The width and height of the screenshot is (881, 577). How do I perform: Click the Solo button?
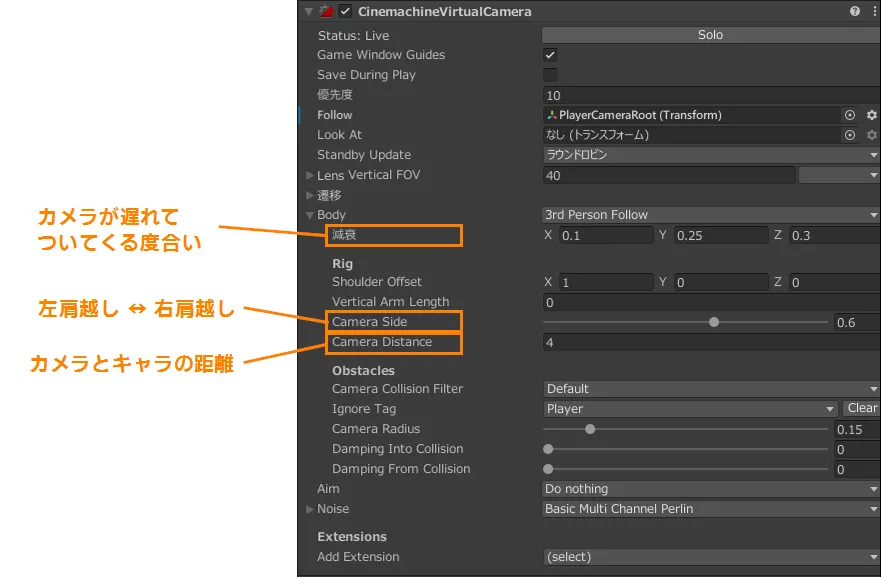711,35
